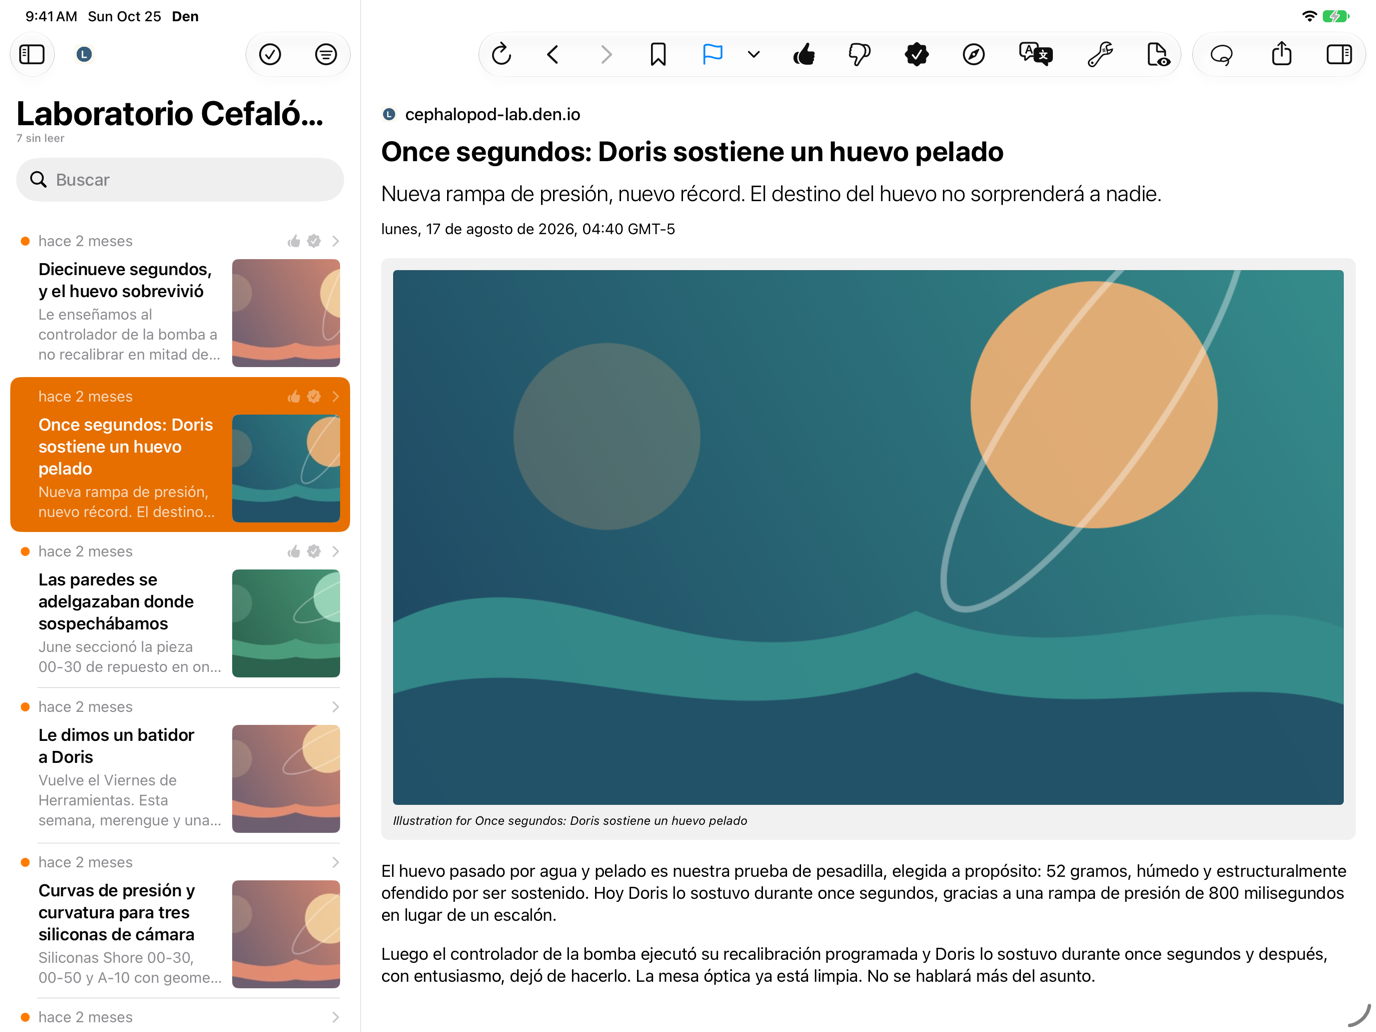Toggle the verified seal badge in toolbar
Image resolution: width=1376 pixels, height=1032 pixels.
click(916, 54)
